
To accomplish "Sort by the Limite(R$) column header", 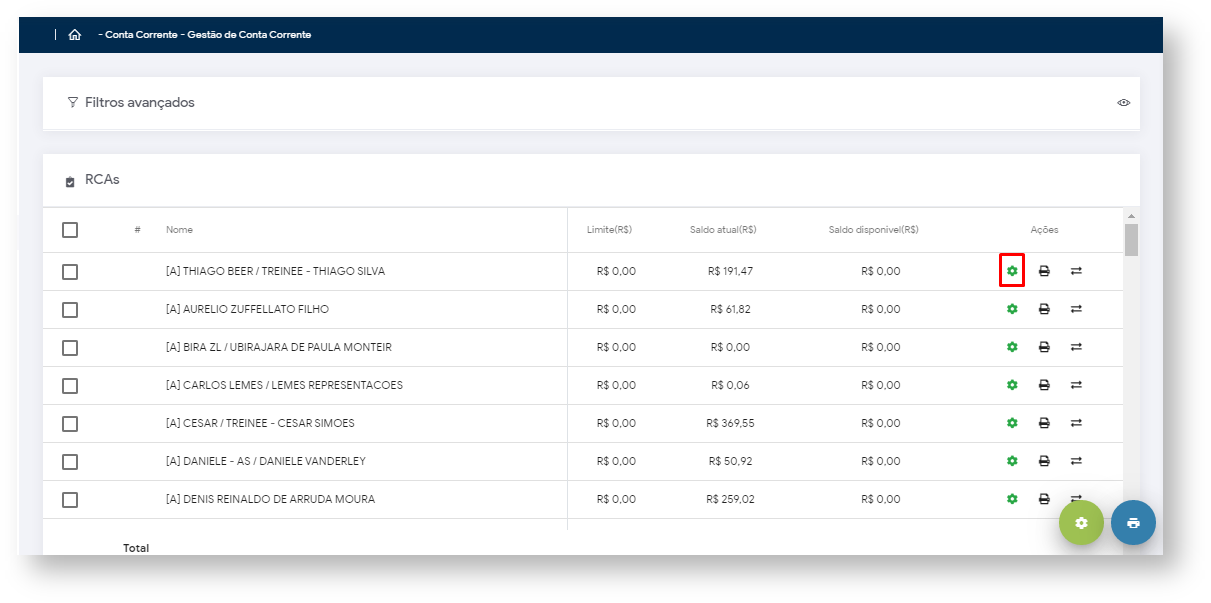I will pyautogui.click(x=609, y=230).
